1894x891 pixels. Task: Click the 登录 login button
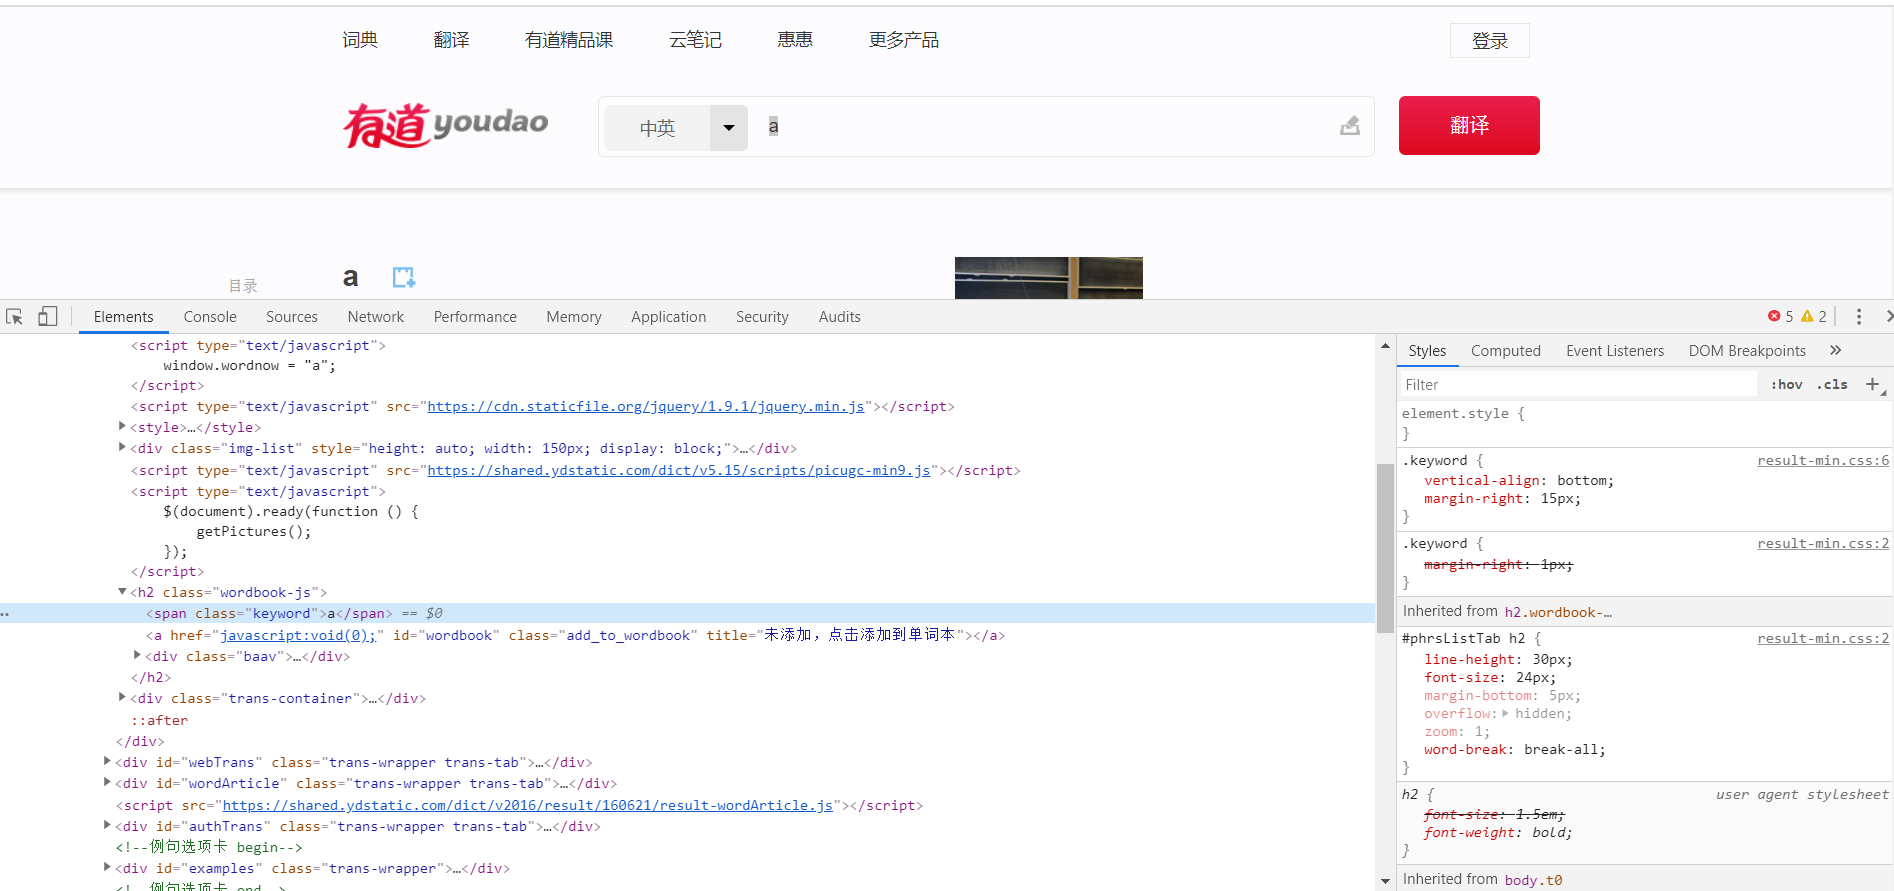coord(1490,41)
